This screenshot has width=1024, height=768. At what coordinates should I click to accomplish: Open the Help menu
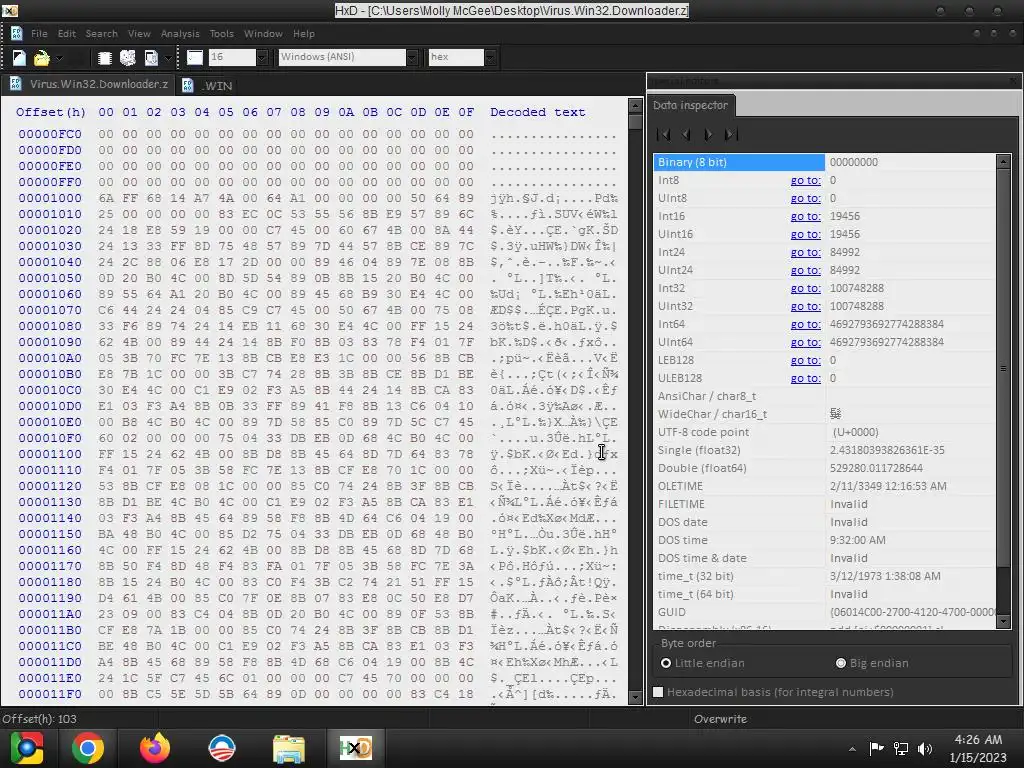click(x=304, y=33)
